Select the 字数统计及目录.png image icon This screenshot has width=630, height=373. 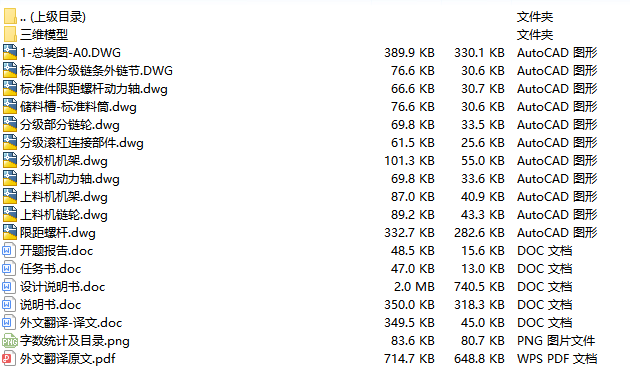10,341
